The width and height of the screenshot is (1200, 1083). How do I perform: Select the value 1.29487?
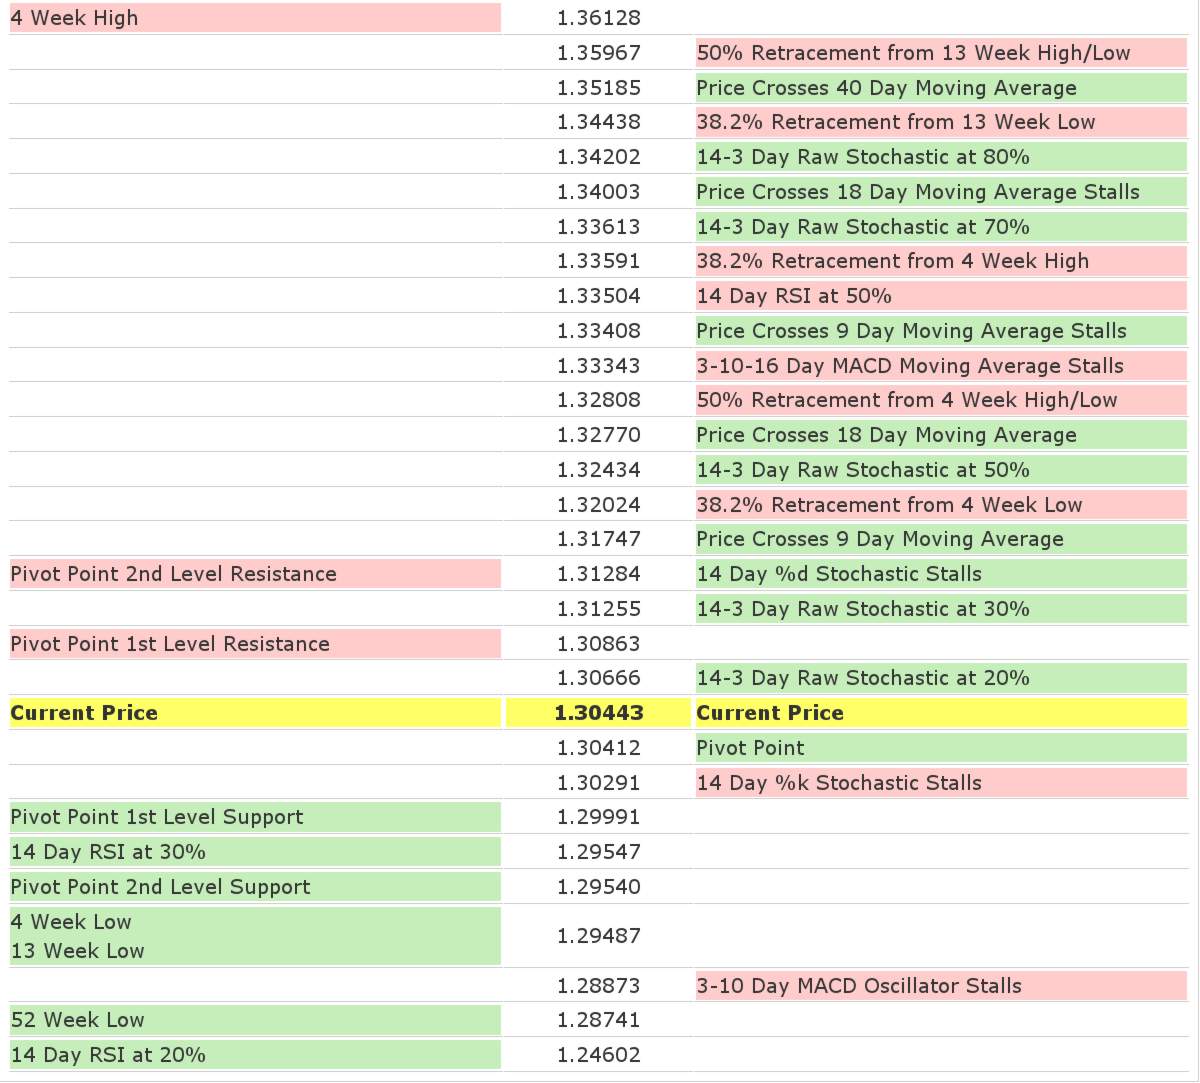(599, 936)
